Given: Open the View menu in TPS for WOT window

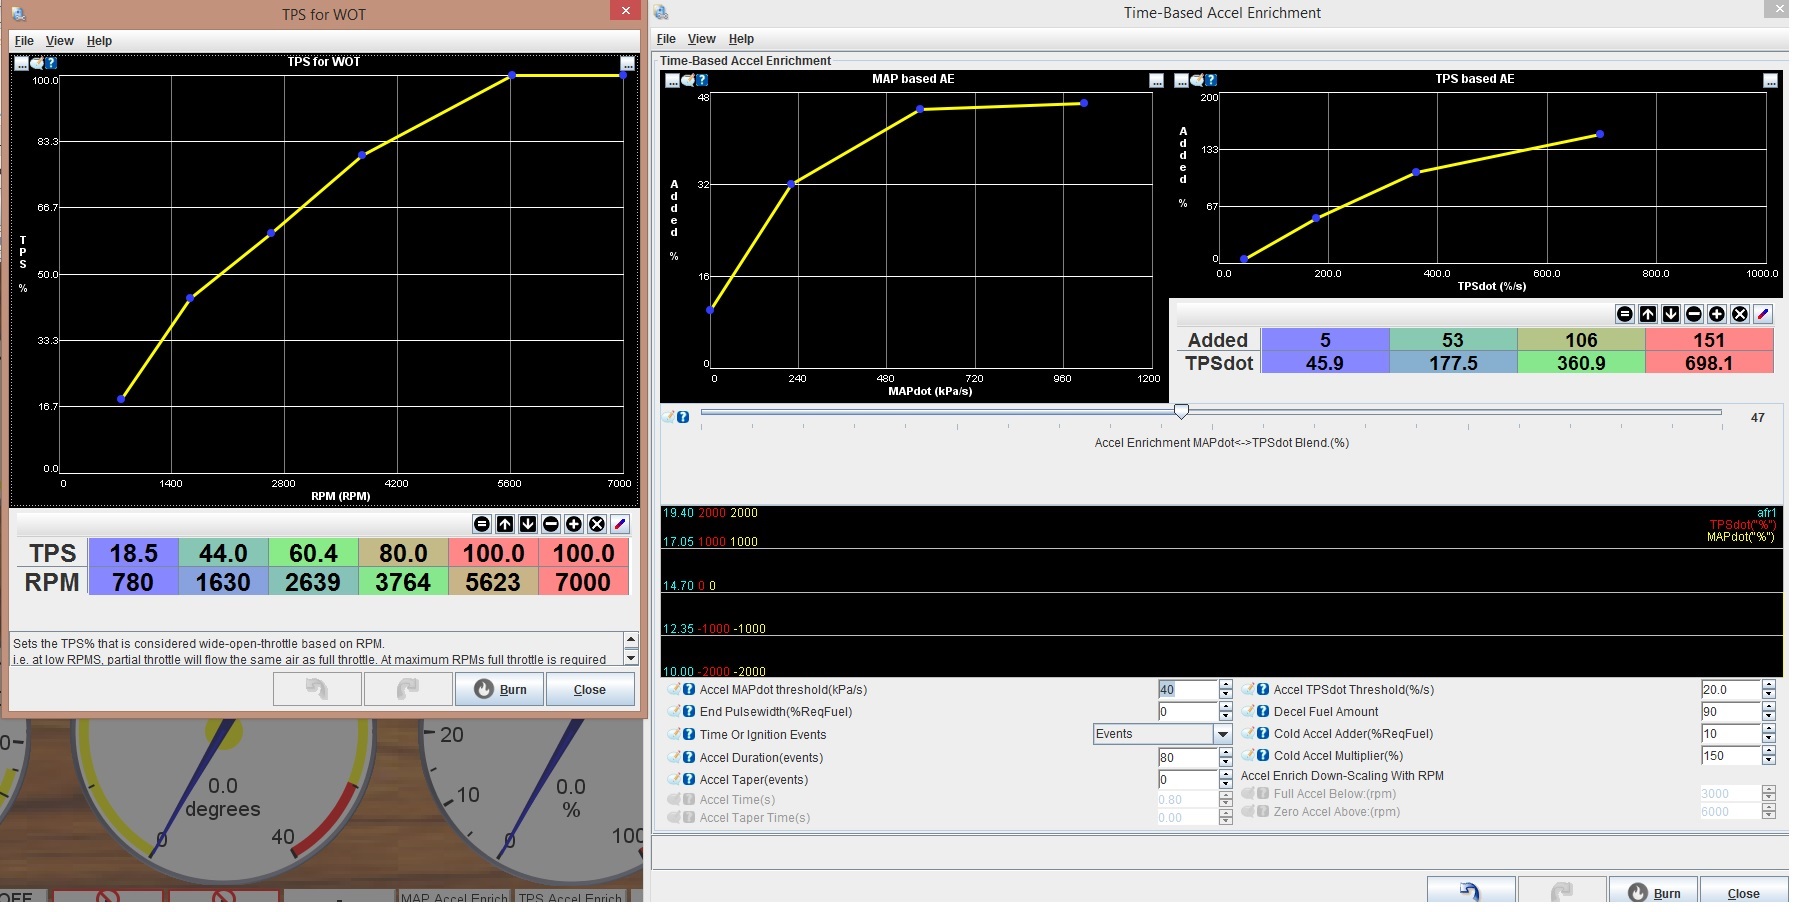Looking at the screenshot, I should click(x=59, y=41).
